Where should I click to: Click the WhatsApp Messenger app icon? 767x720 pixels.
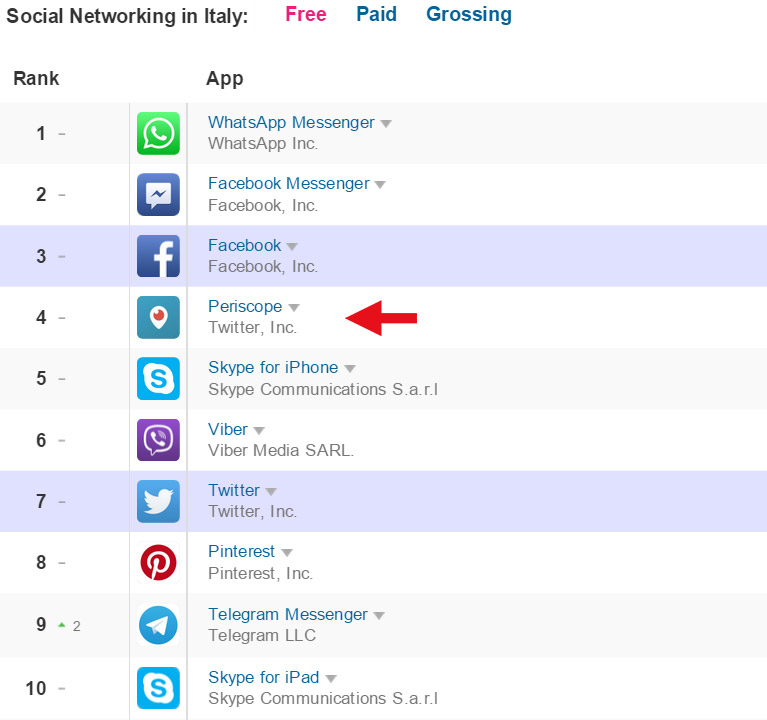point(158,134)
